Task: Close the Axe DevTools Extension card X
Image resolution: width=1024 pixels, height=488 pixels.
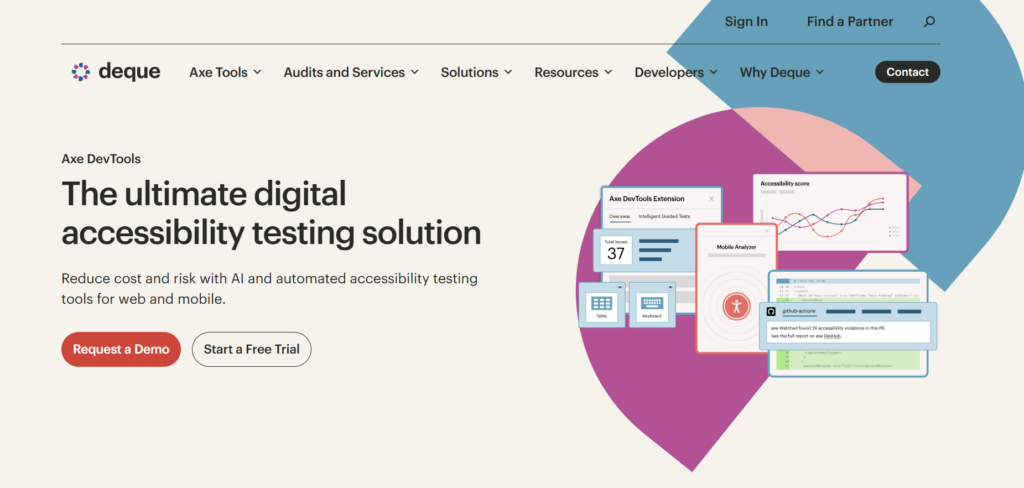Action: pos(711,199)
